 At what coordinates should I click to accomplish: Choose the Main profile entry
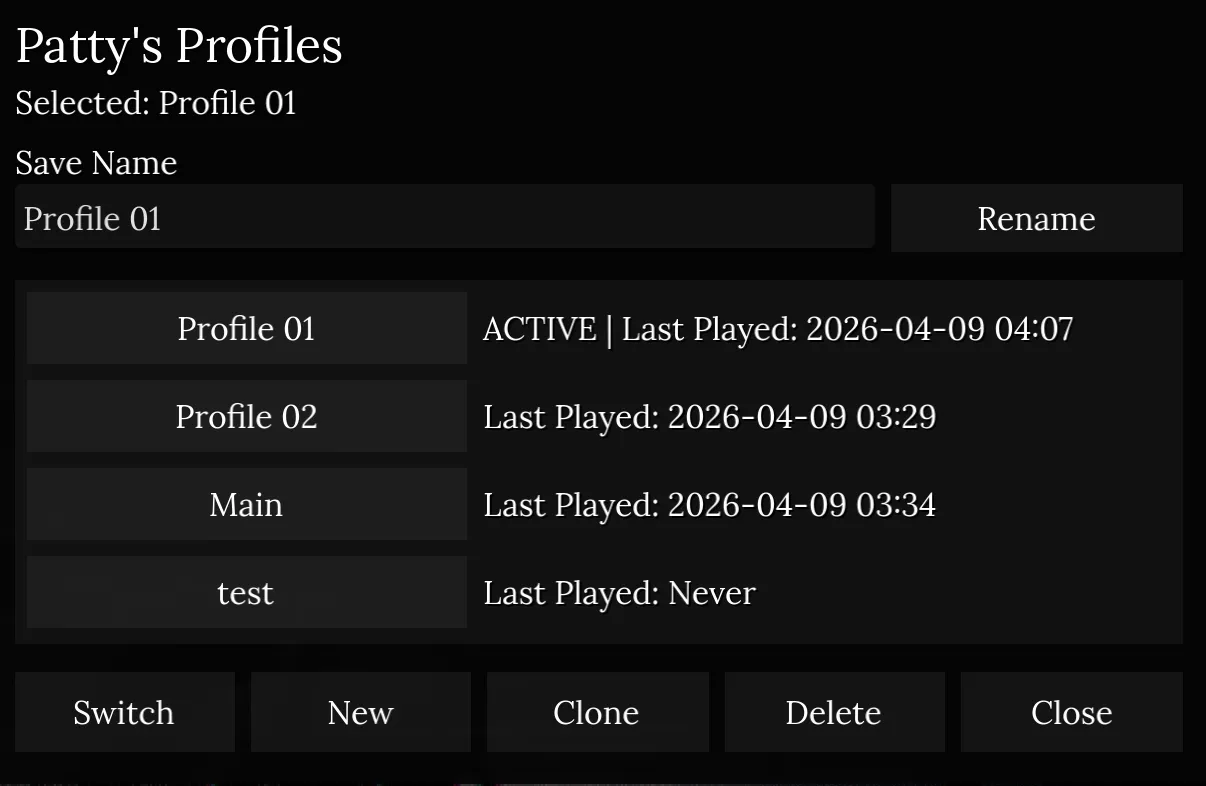point(246,504)
